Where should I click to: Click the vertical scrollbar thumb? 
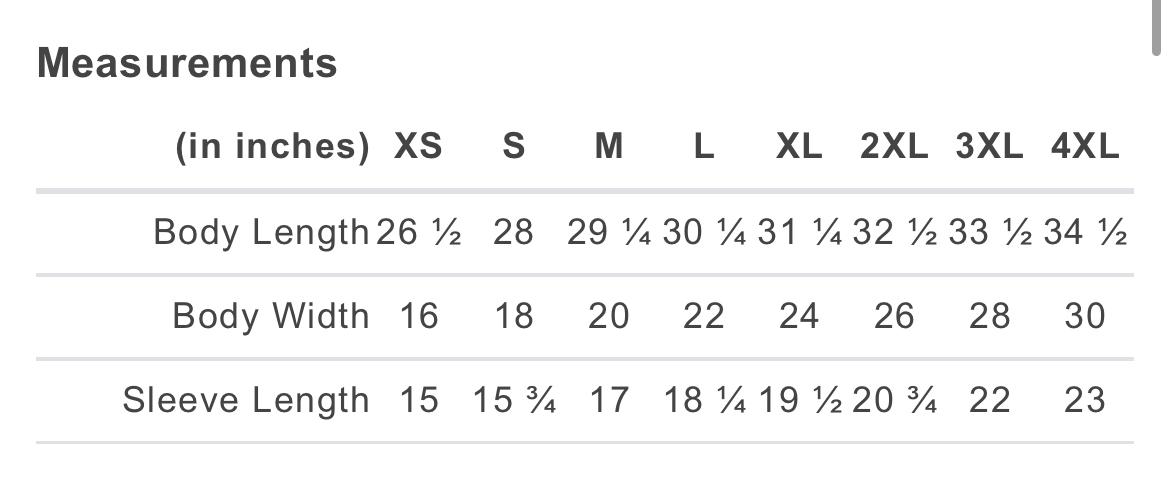(x=1158, y=26)
